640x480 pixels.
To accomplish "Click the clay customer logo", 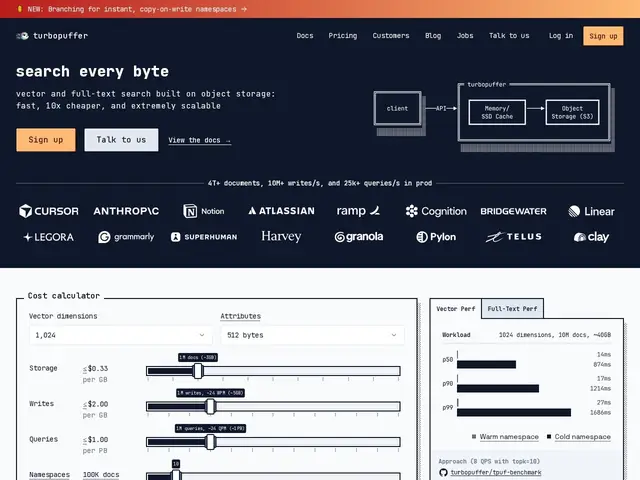I will click(x=591, y=237).
